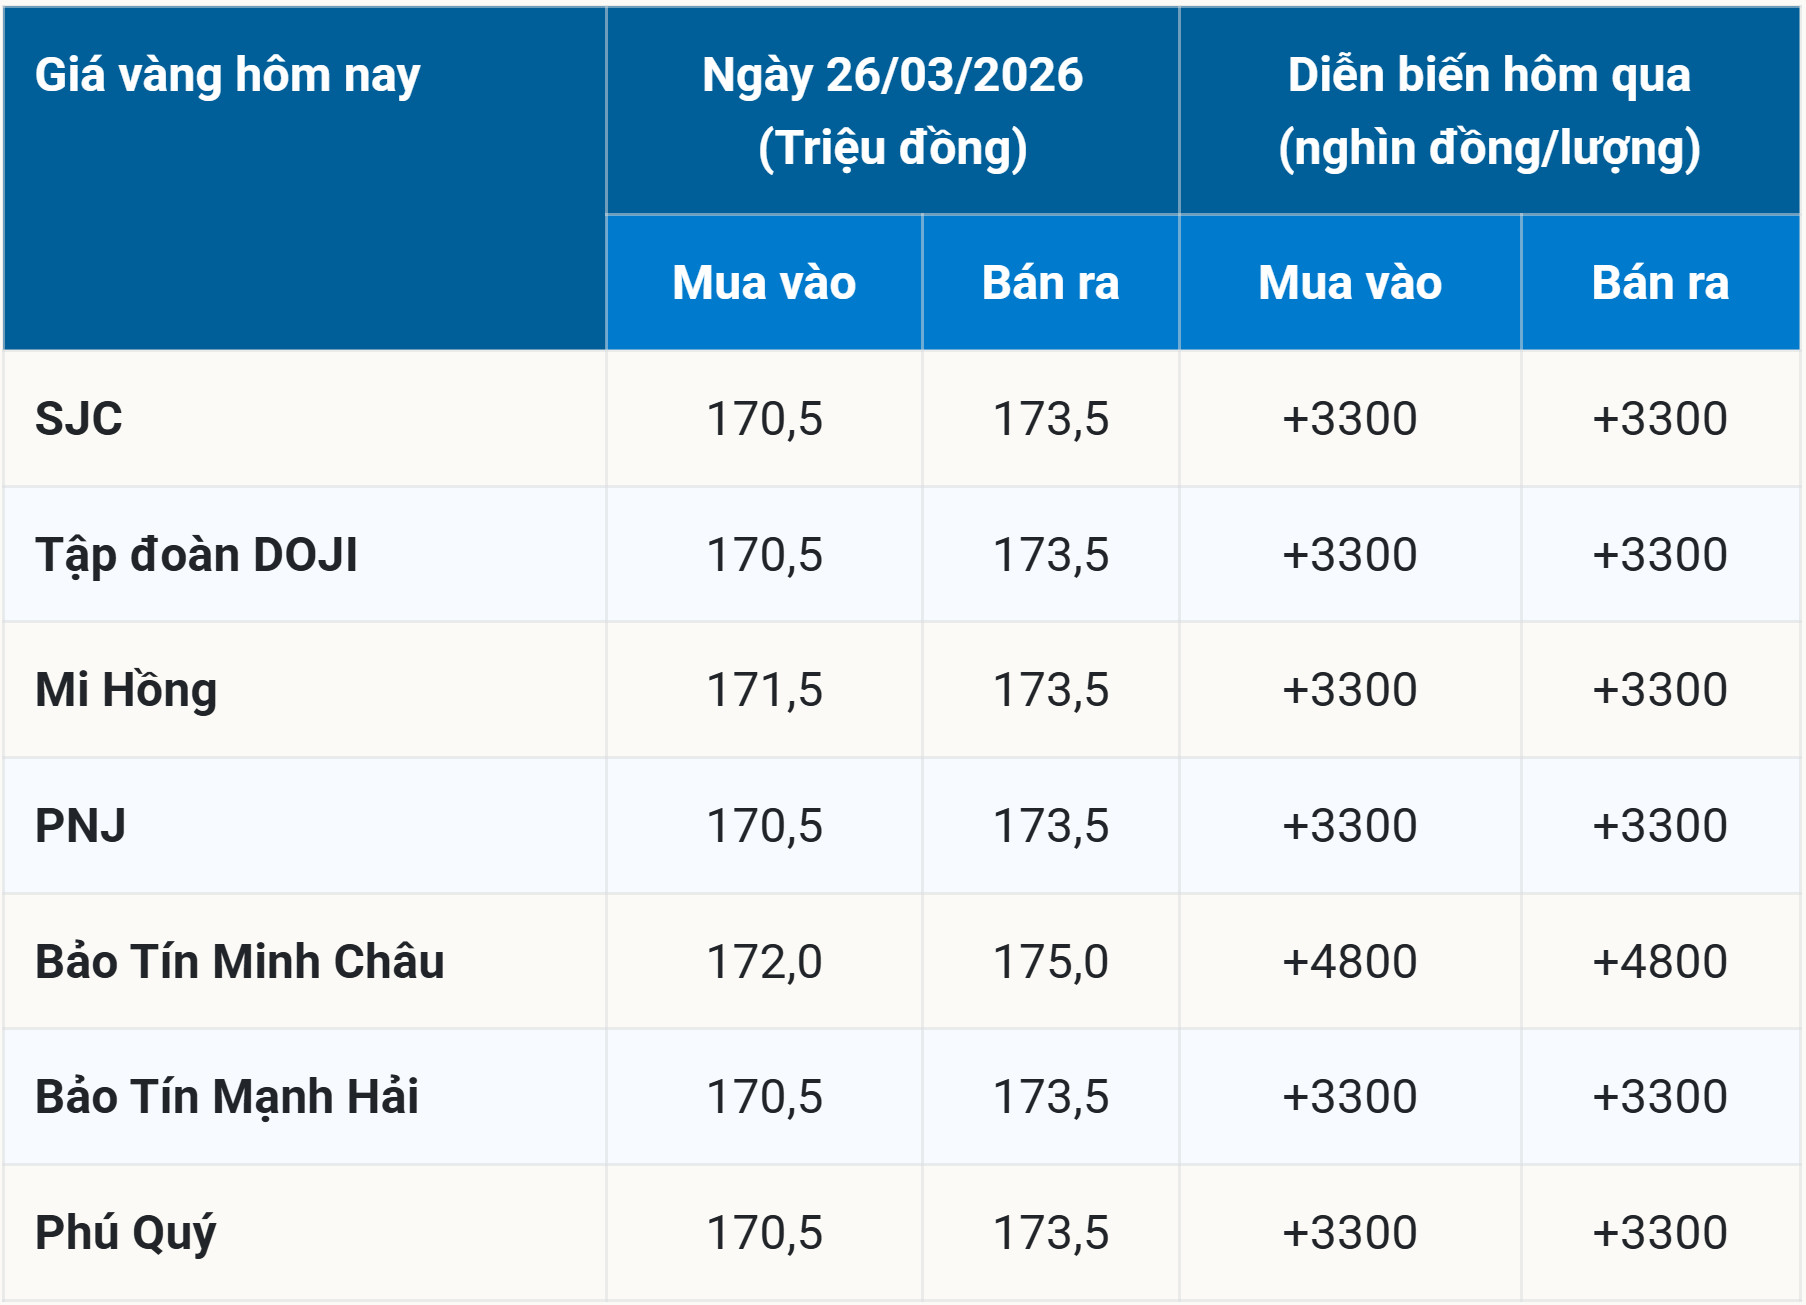Click SJC's 173,5 sell price cell
Screen dimensions: 1806x1305
pos(1050,418)
